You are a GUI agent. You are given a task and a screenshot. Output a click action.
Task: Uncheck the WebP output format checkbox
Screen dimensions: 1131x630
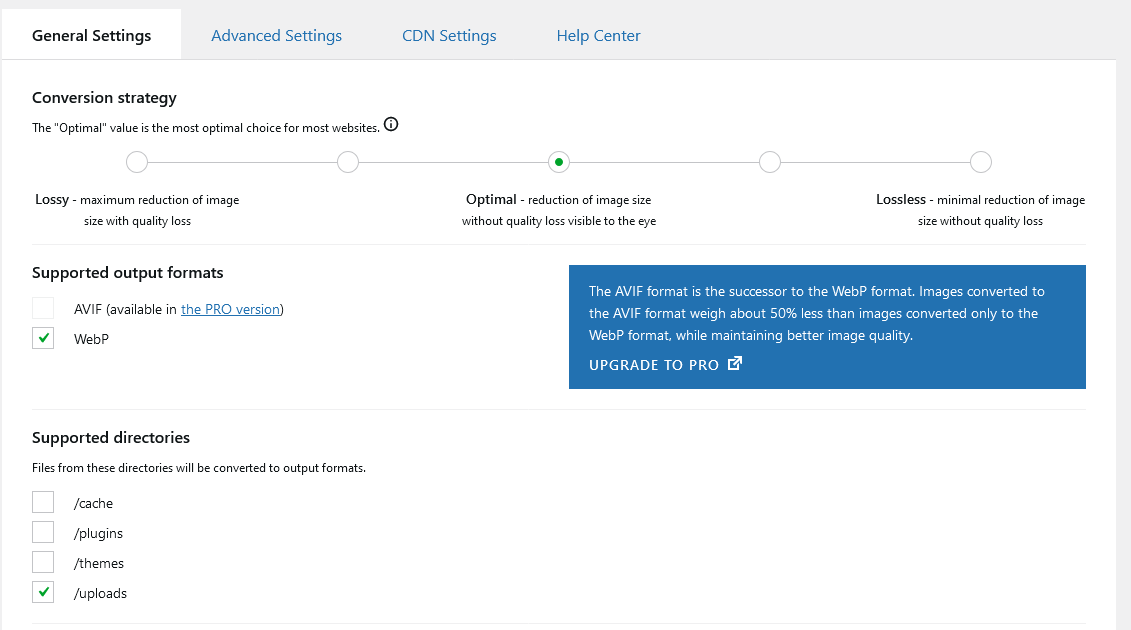coord(43,338)
